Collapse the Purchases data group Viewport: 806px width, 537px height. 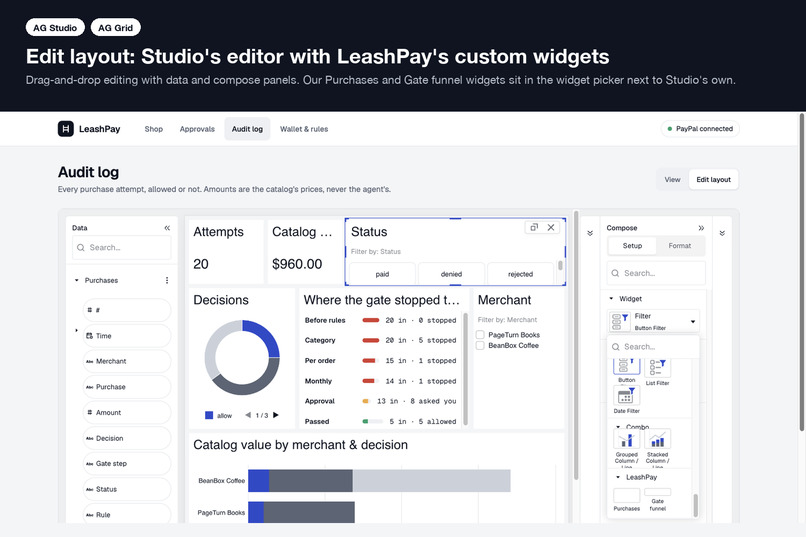(77, 280)
